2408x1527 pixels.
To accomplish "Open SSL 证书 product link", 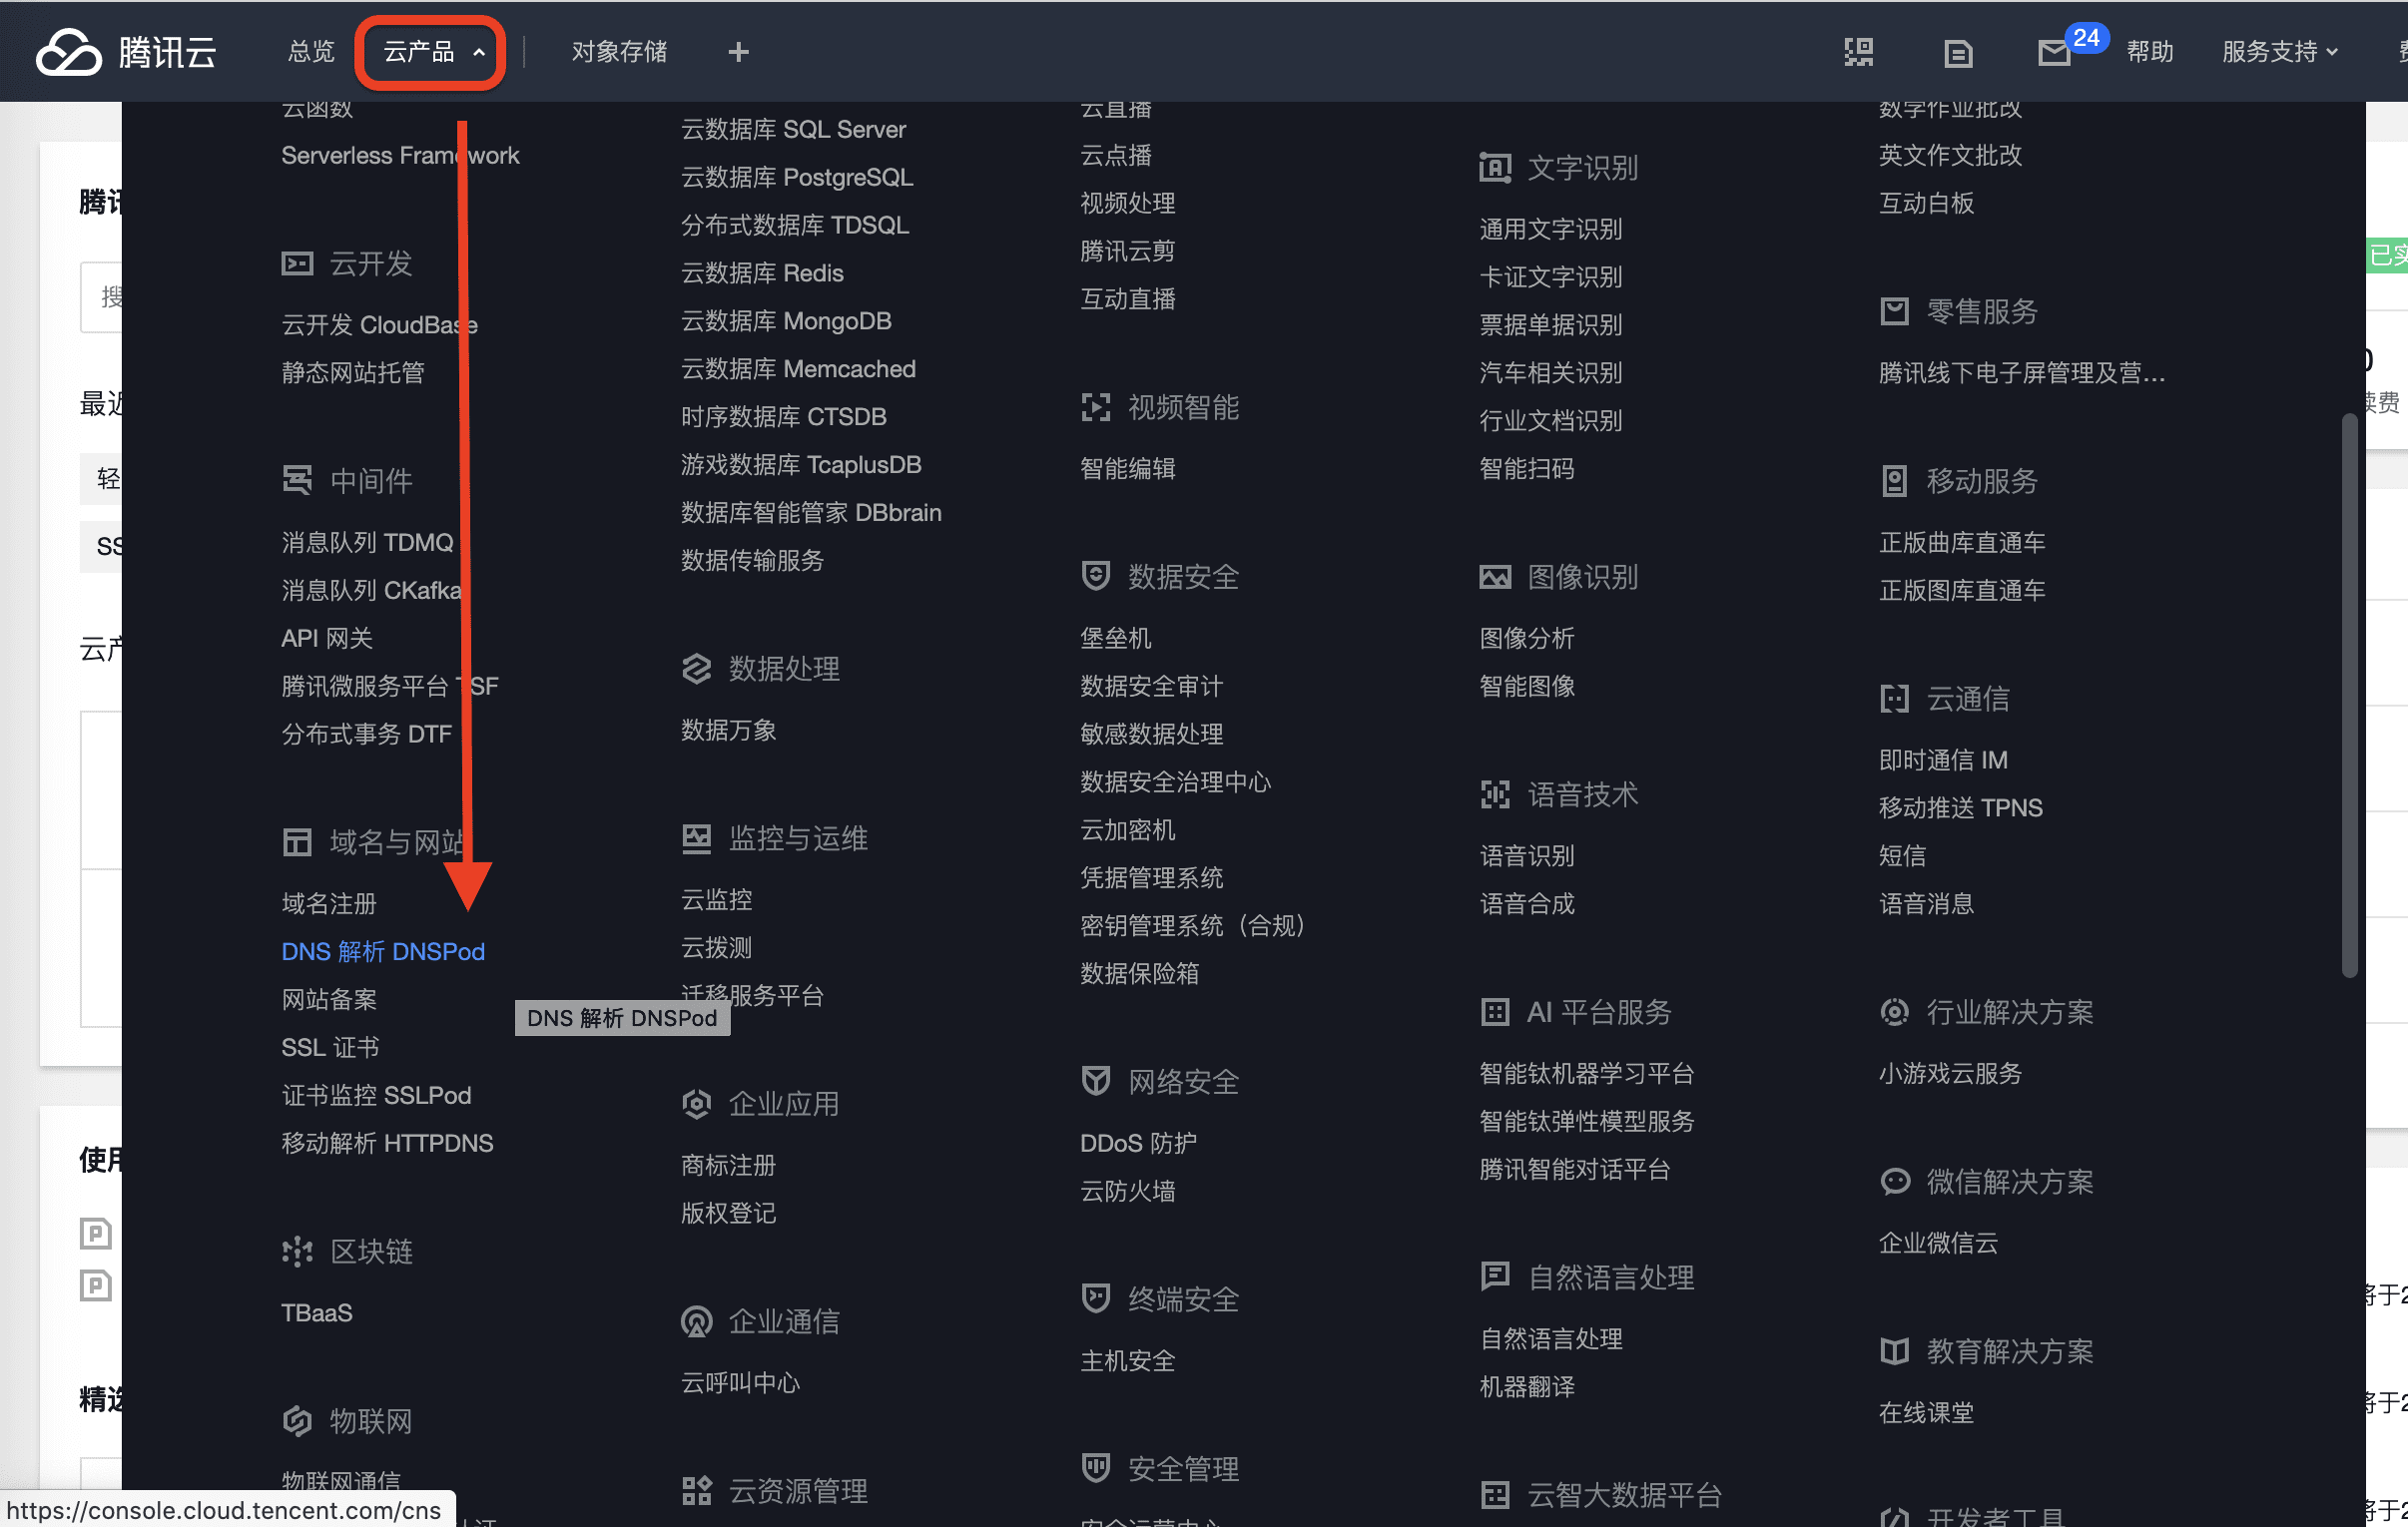I will [x=330, y=1048].
